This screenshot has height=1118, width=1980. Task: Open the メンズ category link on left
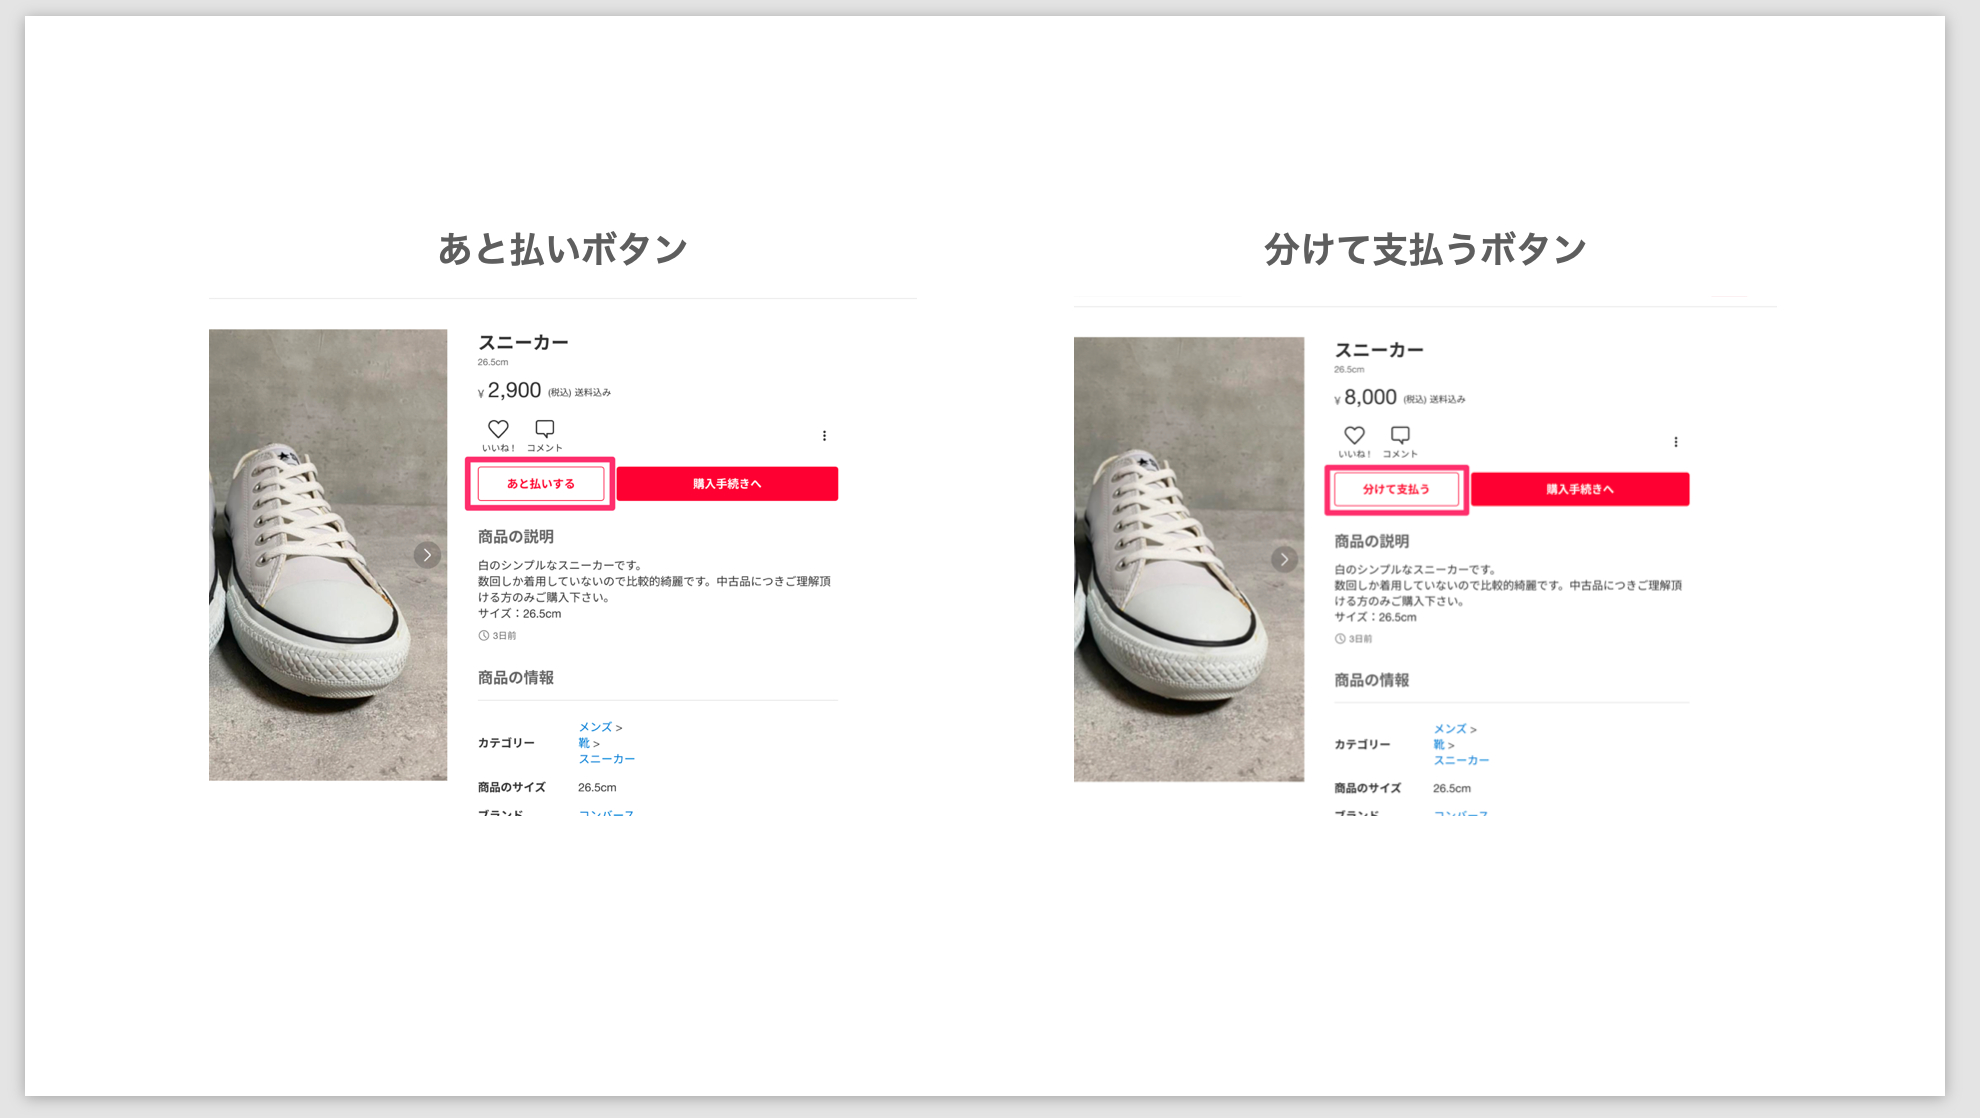595,727
